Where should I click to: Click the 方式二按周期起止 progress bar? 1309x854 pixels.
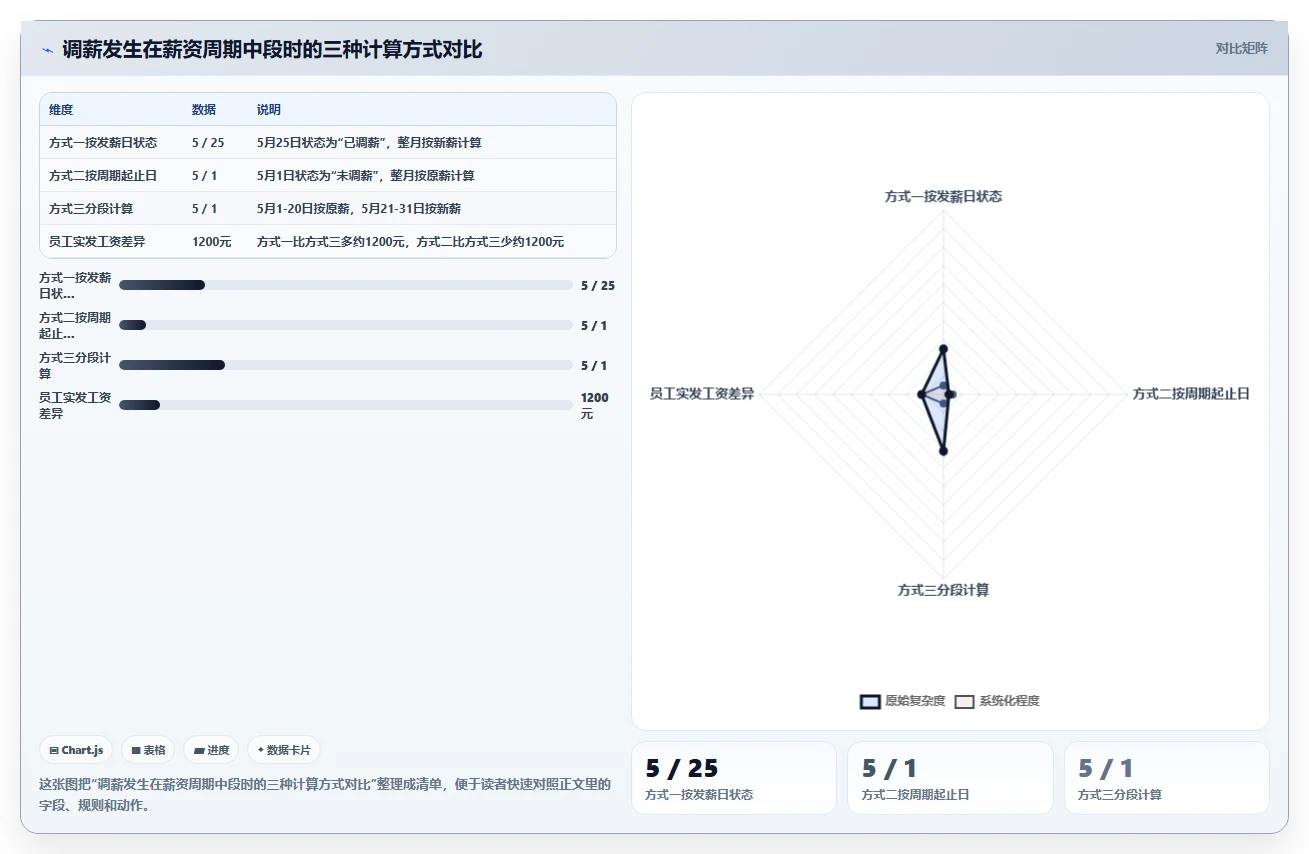(346, 325)
